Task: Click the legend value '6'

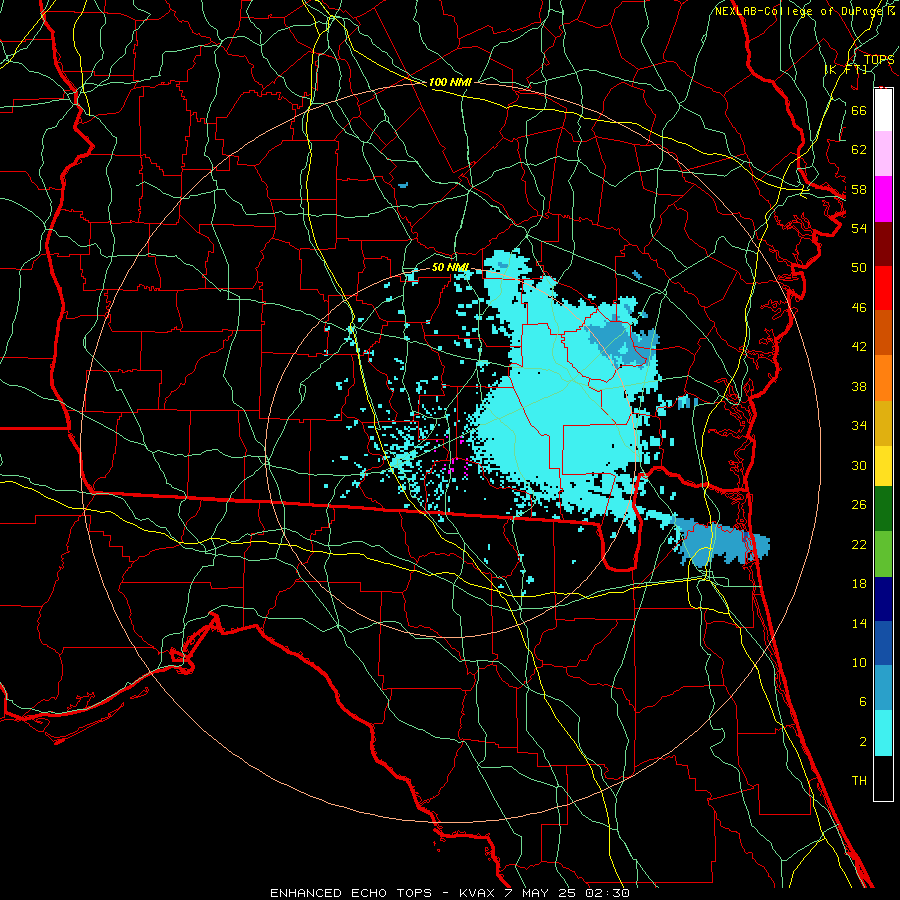Action: [863, 702]
